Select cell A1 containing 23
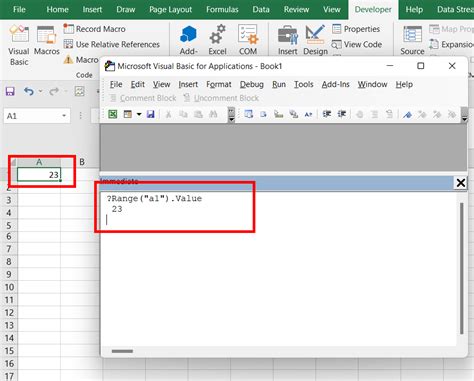The image size is (474, 381). pos(39,174)
